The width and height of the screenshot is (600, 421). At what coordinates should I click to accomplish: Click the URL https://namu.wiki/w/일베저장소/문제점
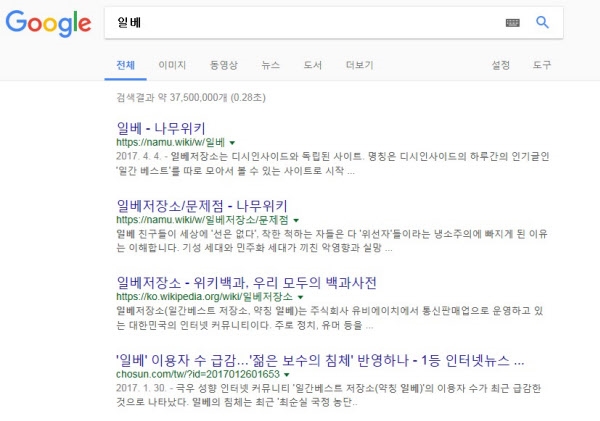point(202,220)
